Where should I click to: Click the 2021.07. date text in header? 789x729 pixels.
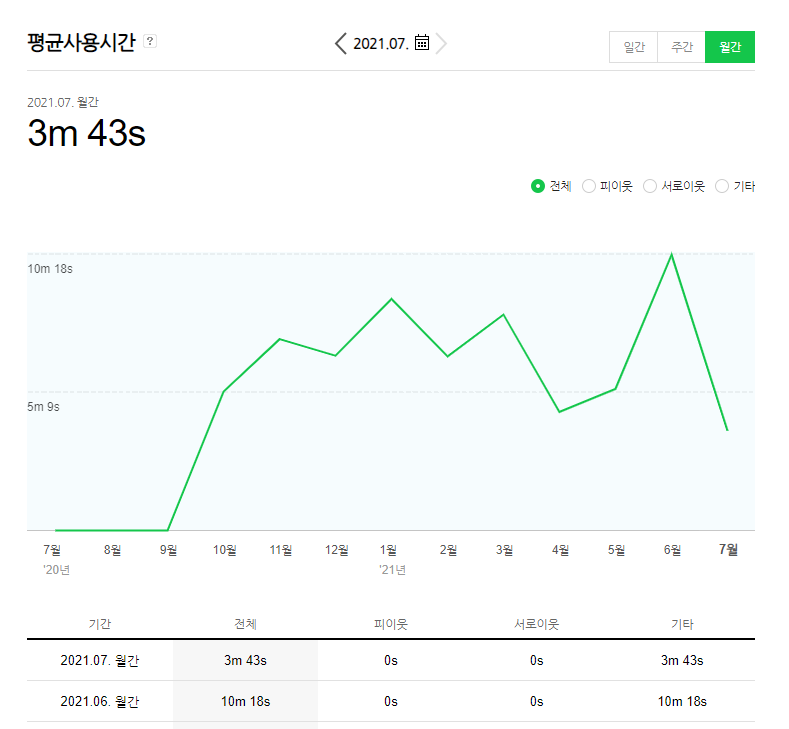point(381,44)
